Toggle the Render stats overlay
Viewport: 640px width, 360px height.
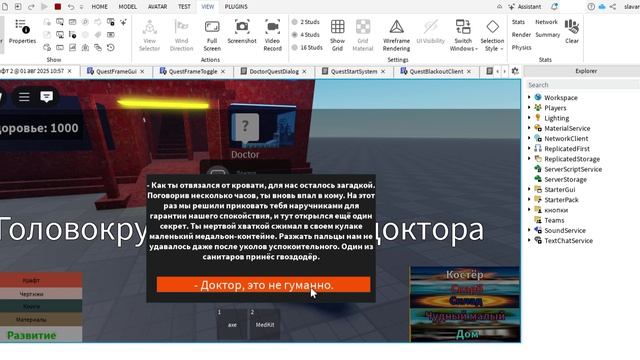coord(521,35)
